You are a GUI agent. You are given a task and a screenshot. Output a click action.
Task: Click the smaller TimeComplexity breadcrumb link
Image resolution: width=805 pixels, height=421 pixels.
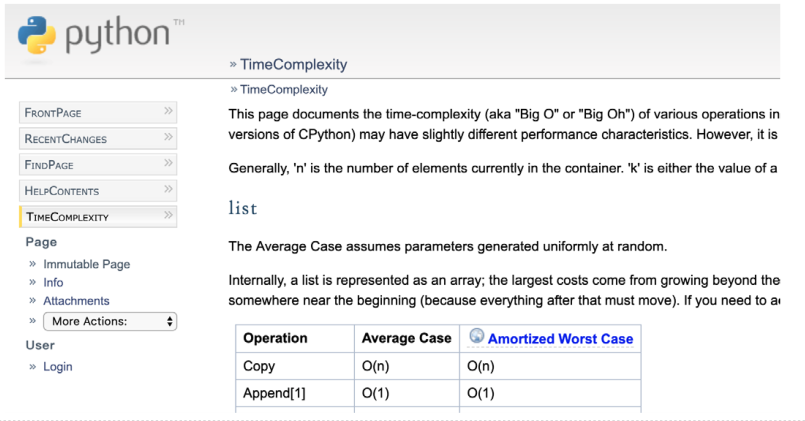click(283, 89)
